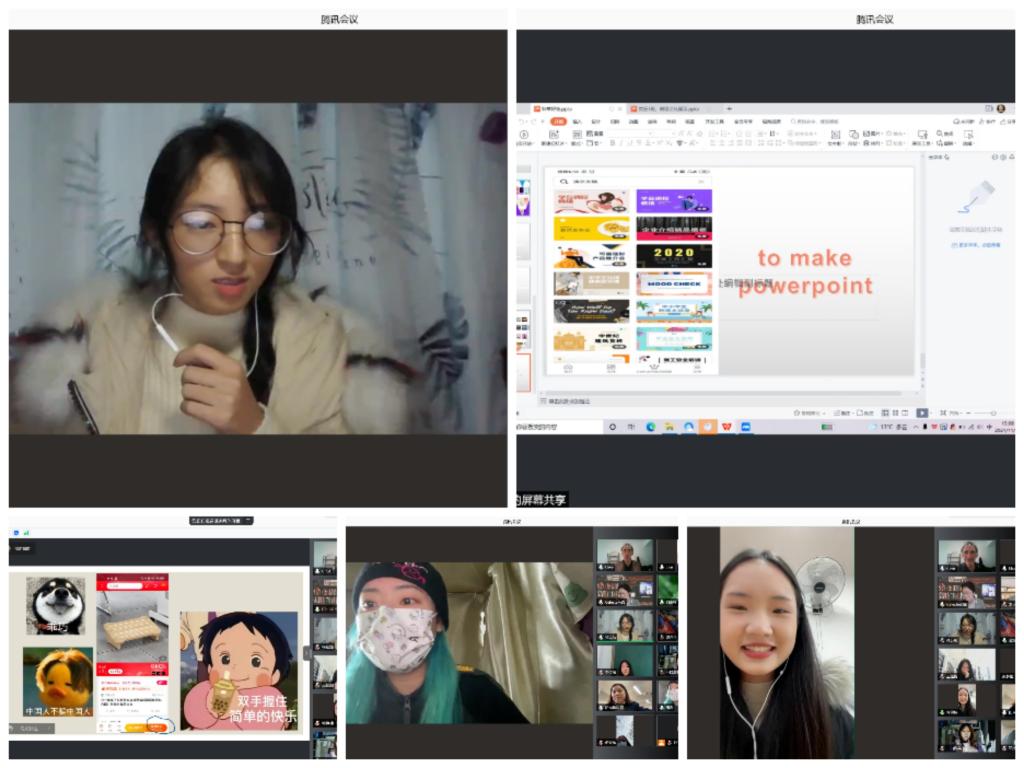Open Microsoft Edge from the taskbar
The image size is (1024, 768).
coord(650,426)
